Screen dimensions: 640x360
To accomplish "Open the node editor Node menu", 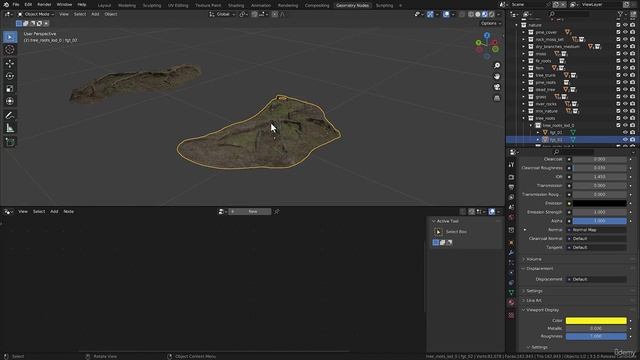I will [69, 211].
